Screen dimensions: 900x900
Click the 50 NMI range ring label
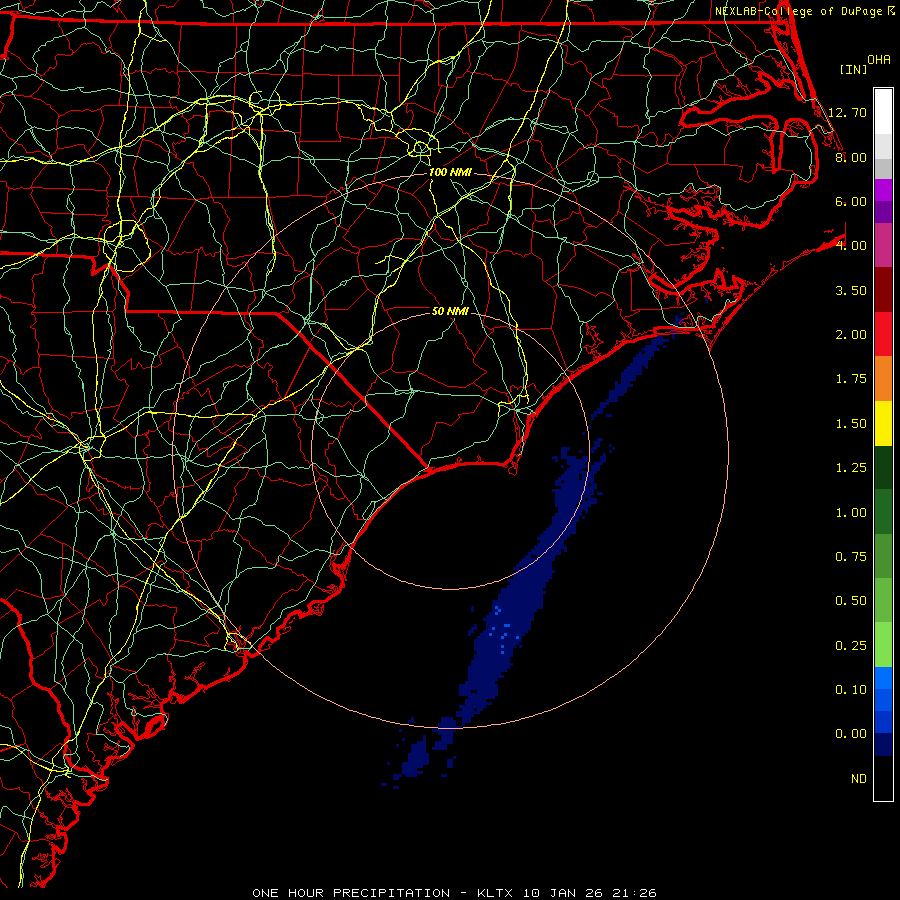450,311
